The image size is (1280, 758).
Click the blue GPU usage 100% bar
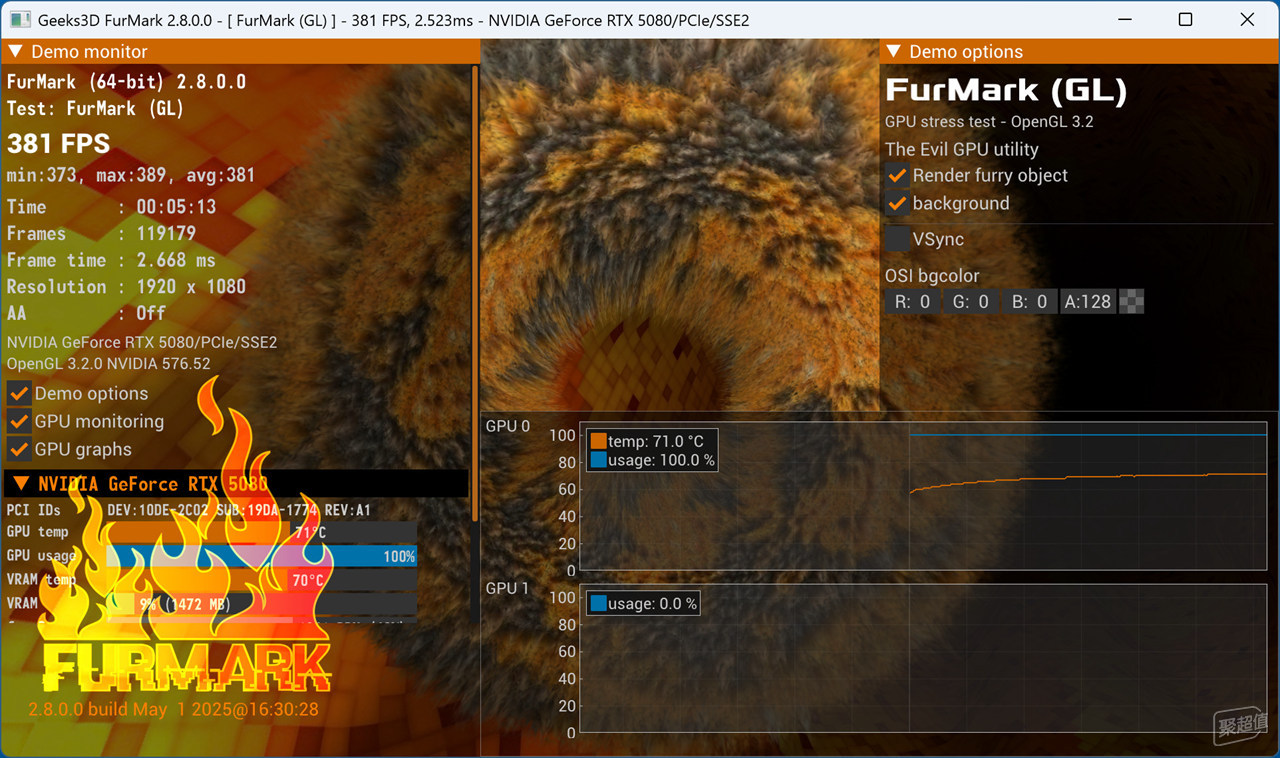click(260, 557)
